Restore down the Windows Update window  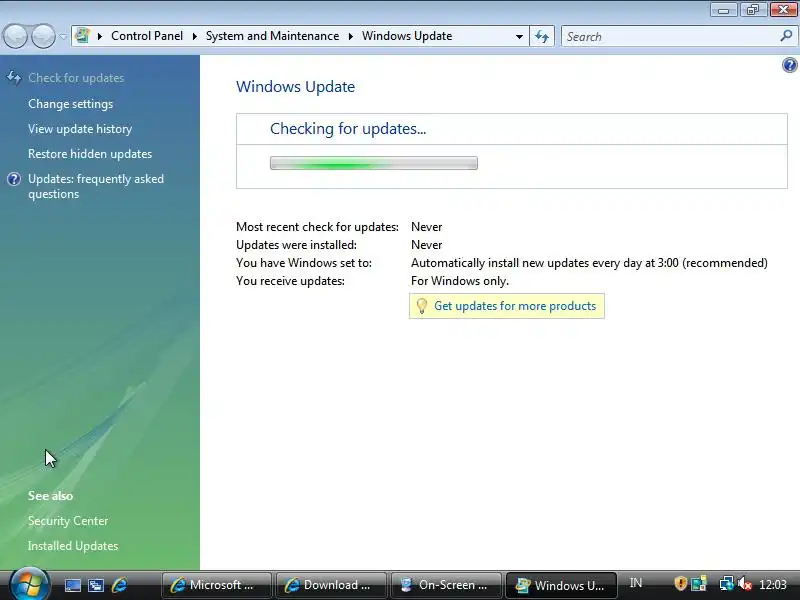pos(753,10)
